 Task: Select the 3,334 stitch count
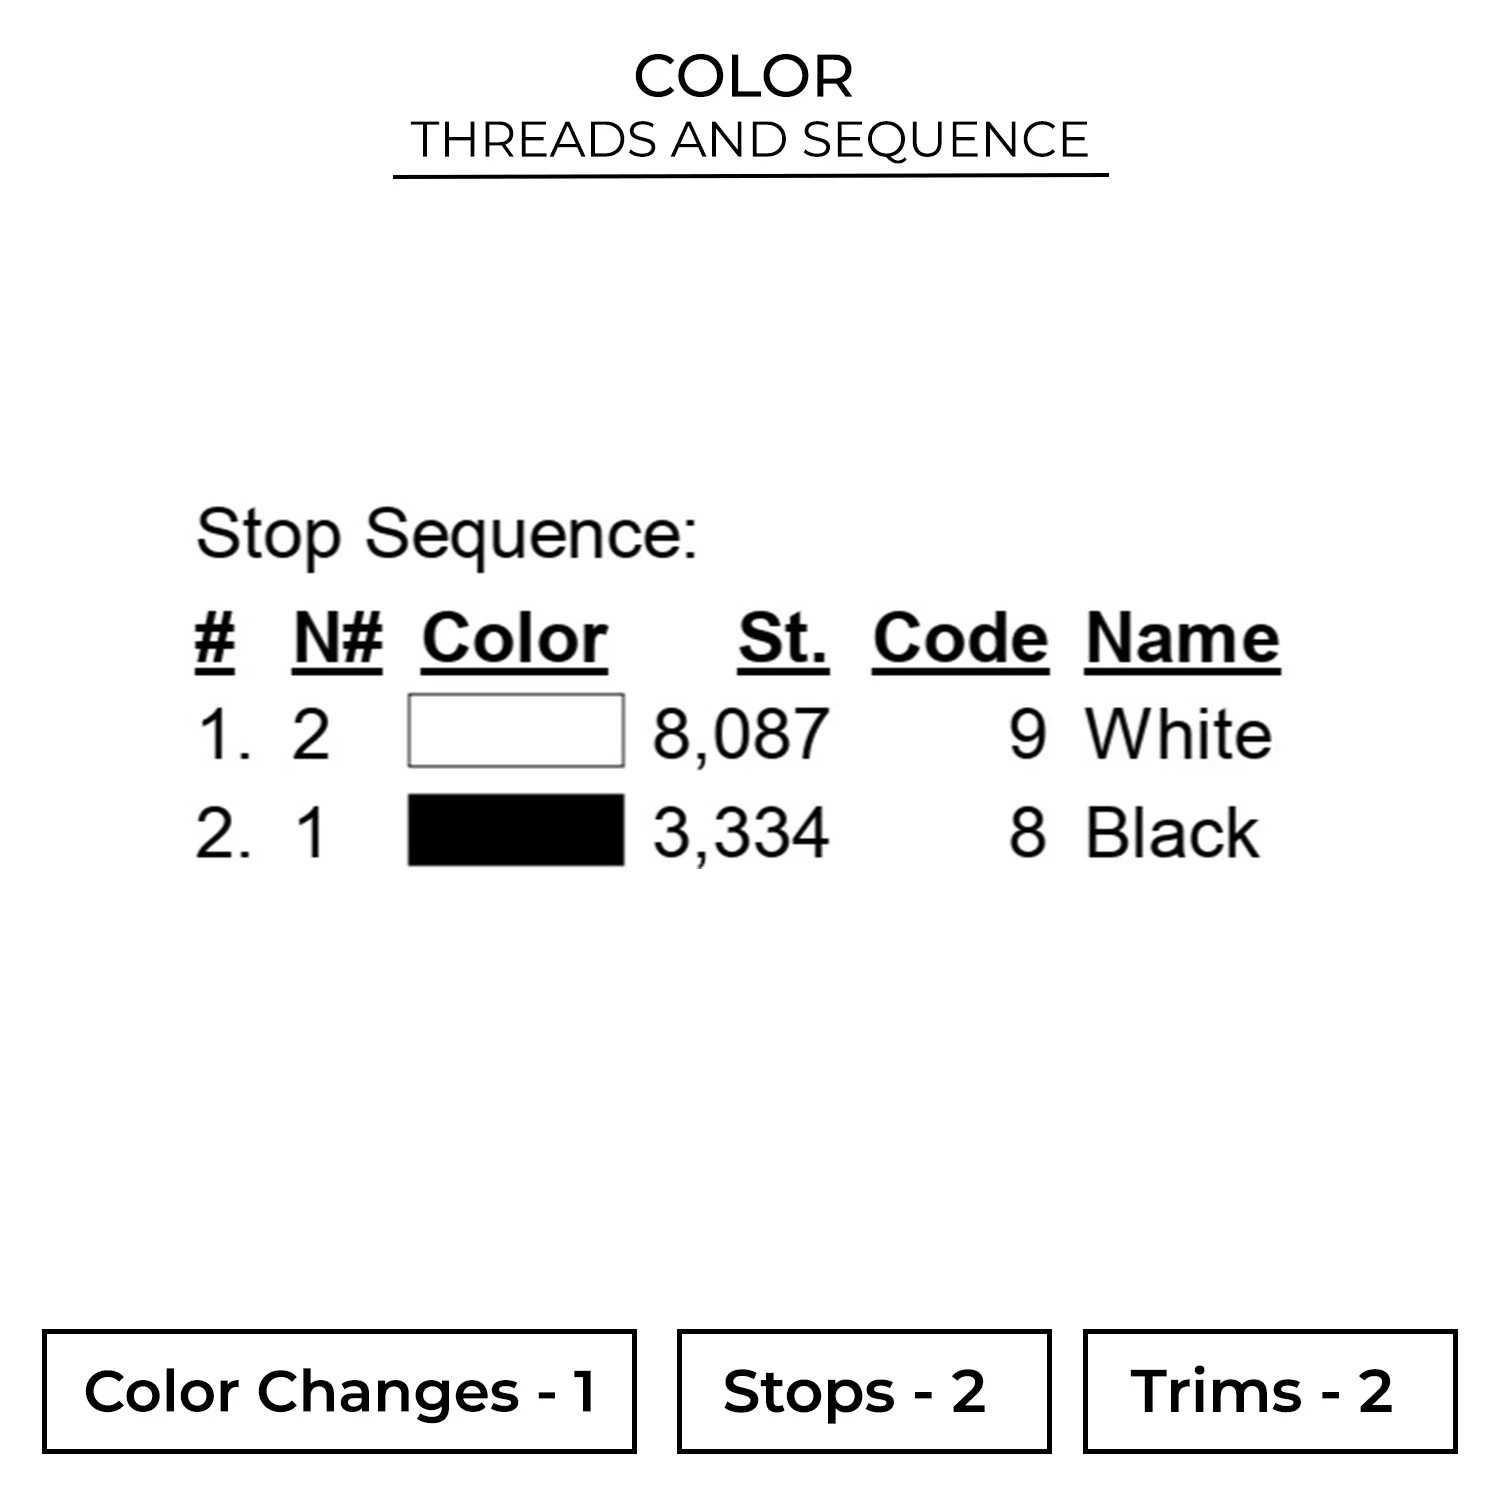741,832
